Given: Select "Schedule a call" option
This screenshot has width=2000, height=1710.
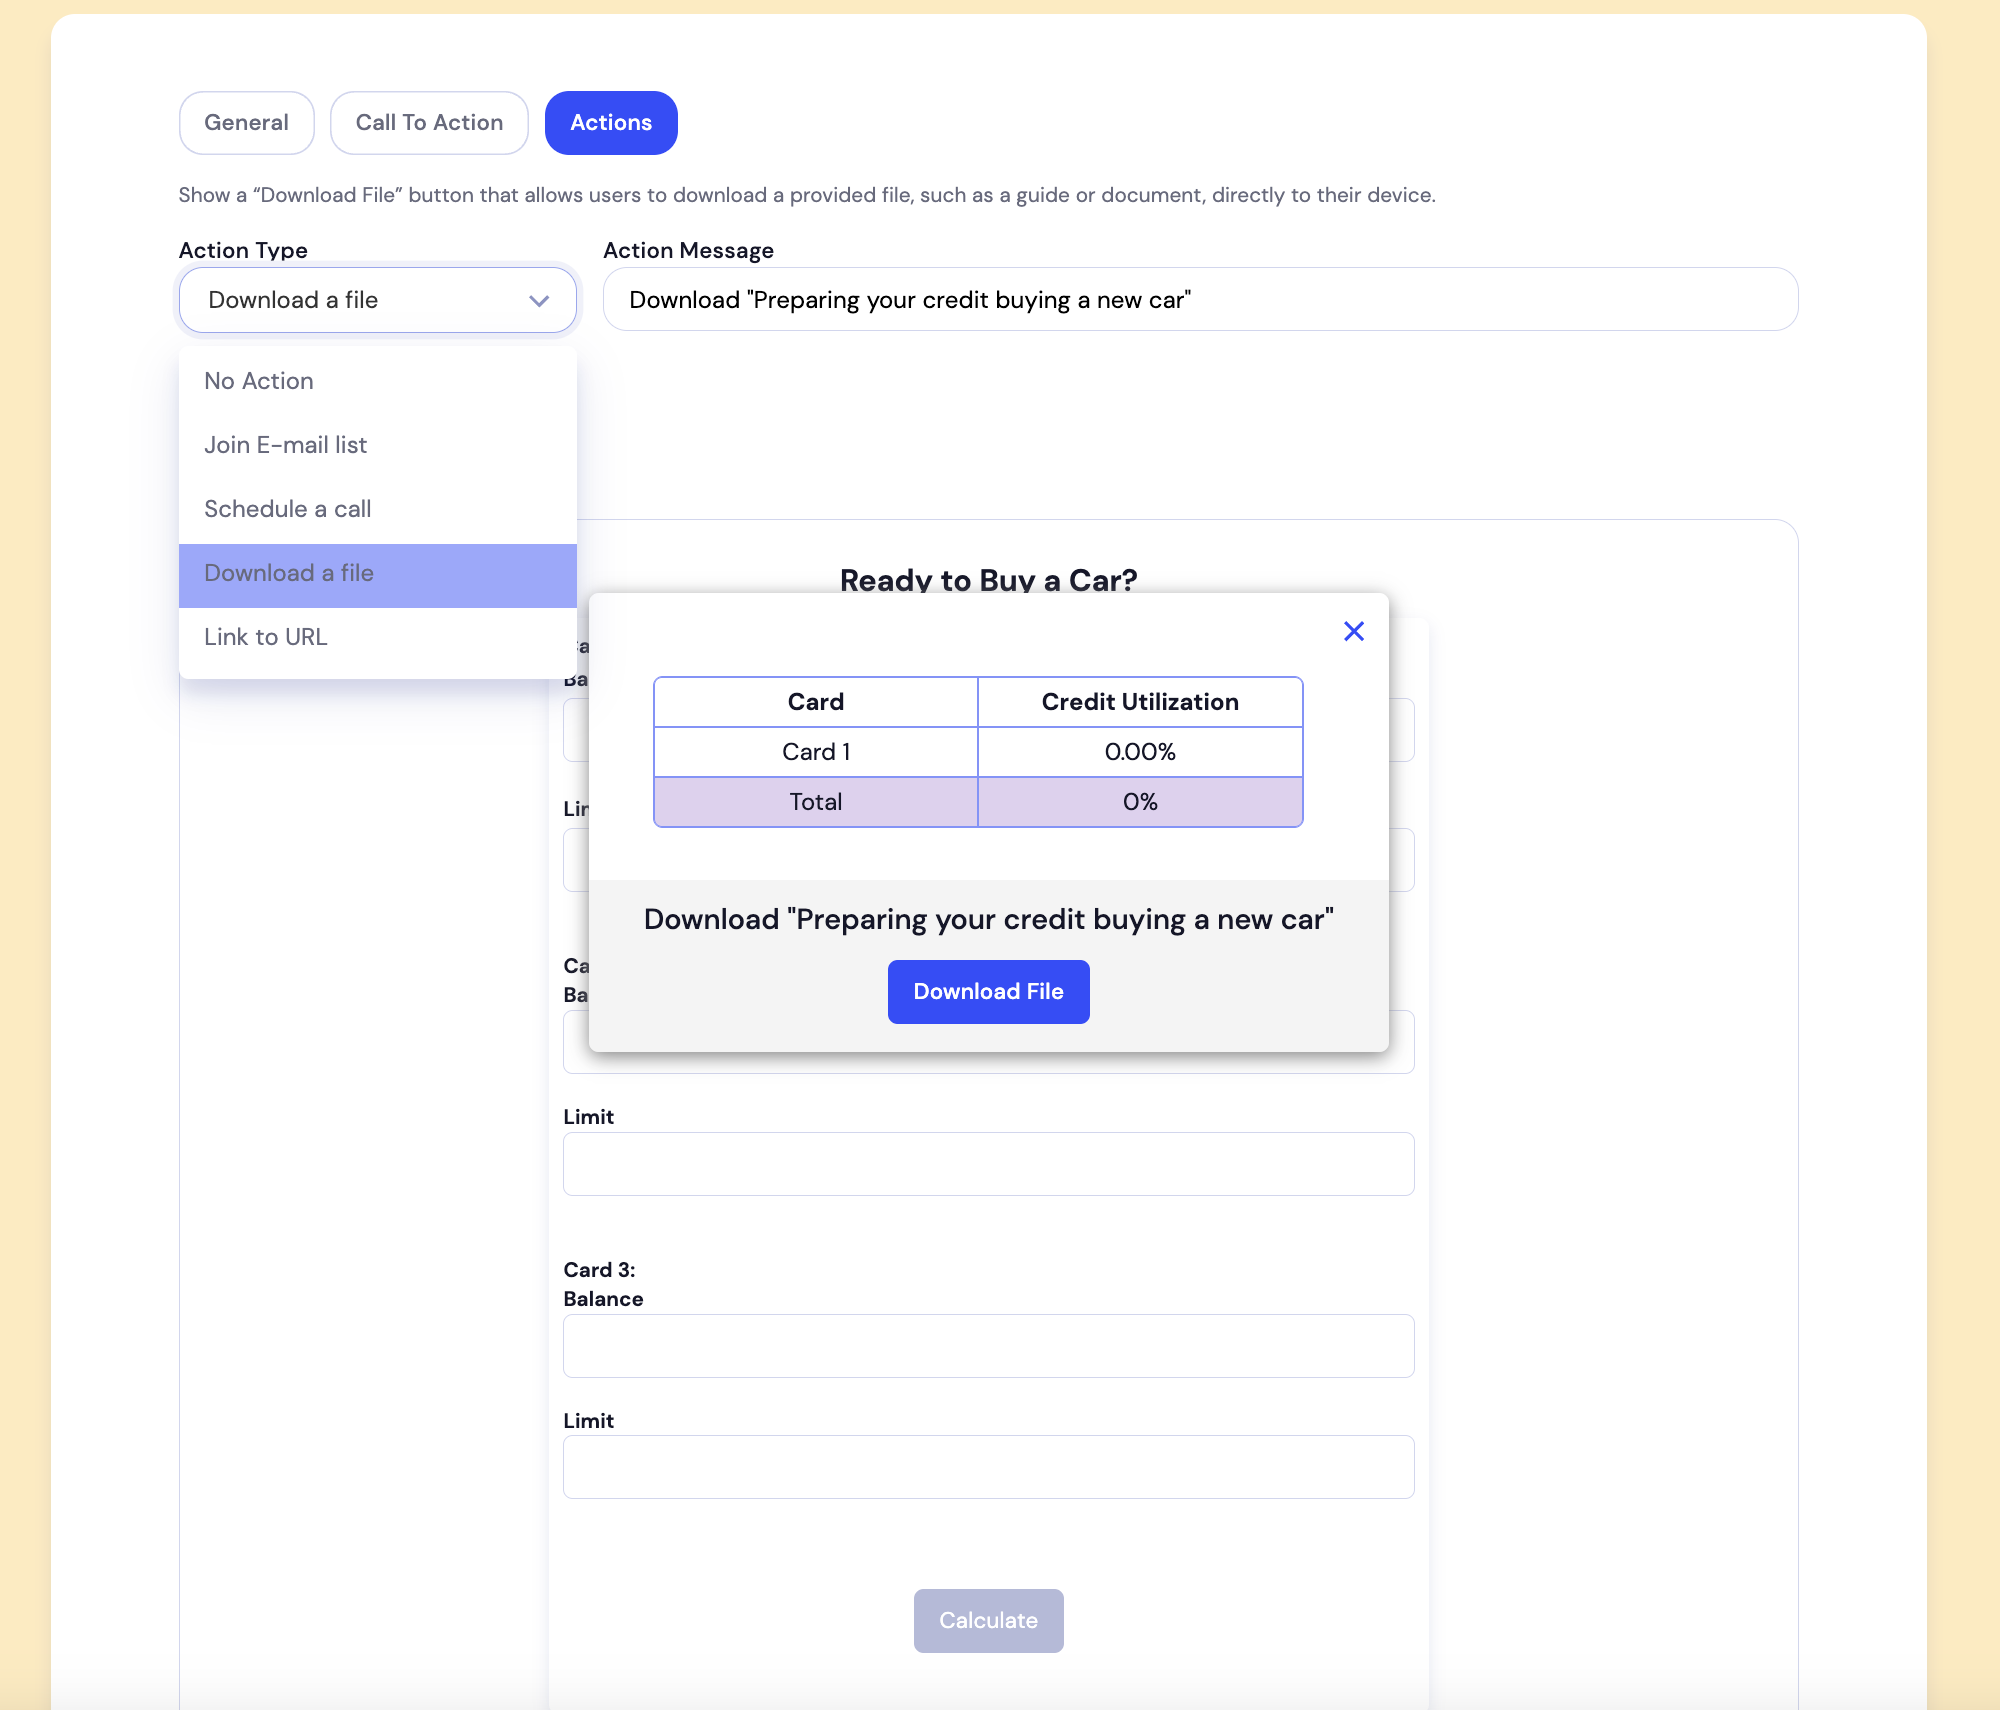Looking at the screenshot, I should [x=288, y=509].
